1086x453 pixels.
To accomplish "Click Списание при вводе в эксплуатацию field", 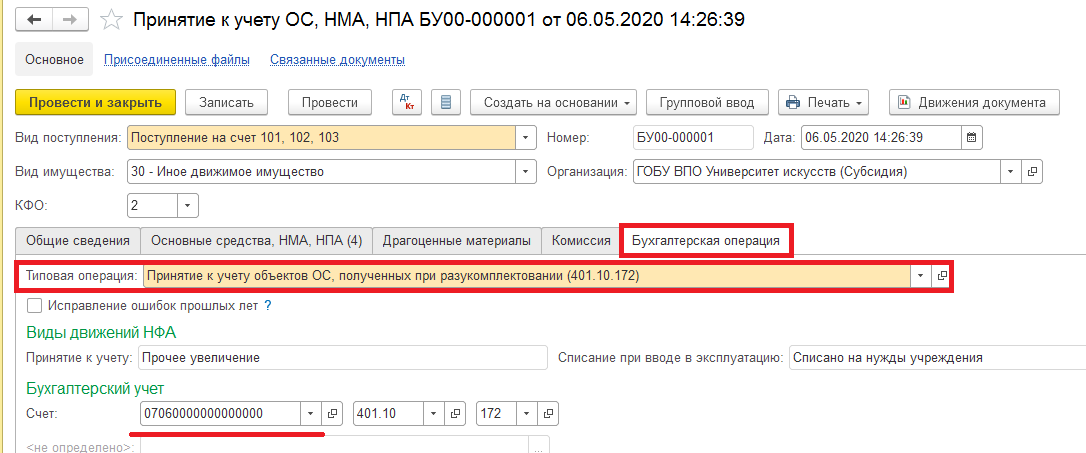I will [937, 358].
